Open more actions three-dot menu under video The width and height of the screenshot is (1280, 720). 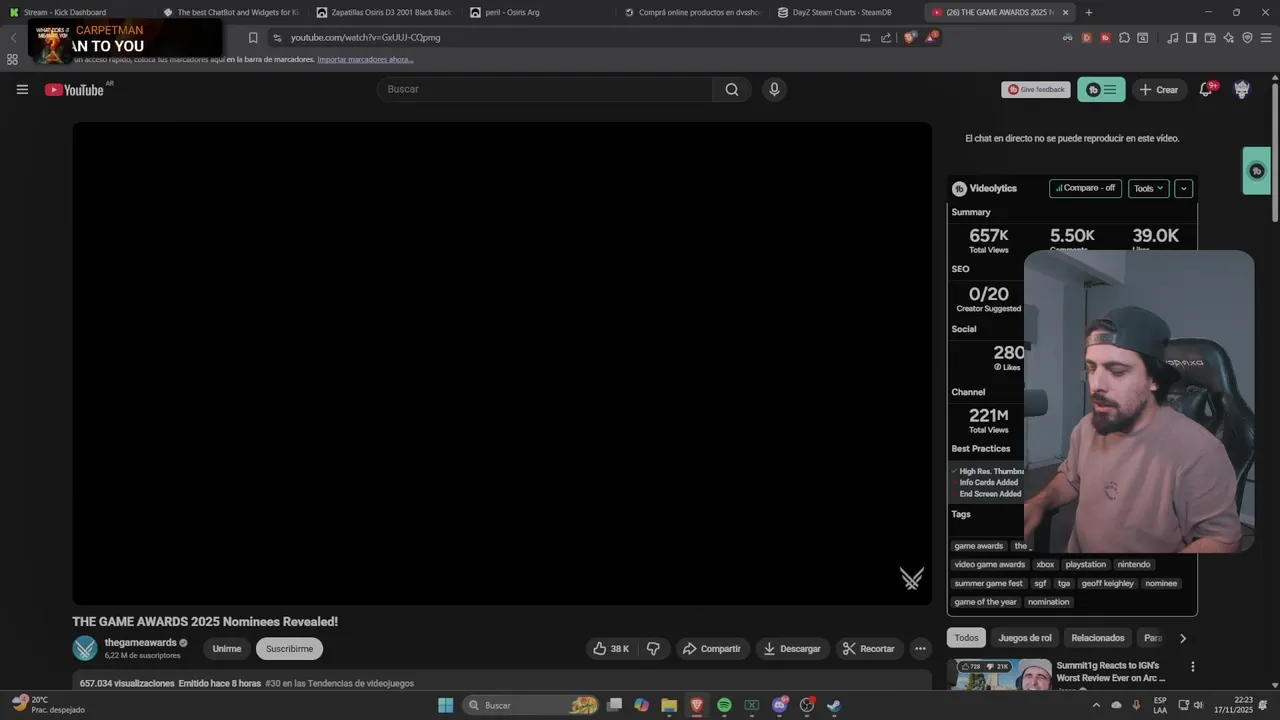click(920, 649)
